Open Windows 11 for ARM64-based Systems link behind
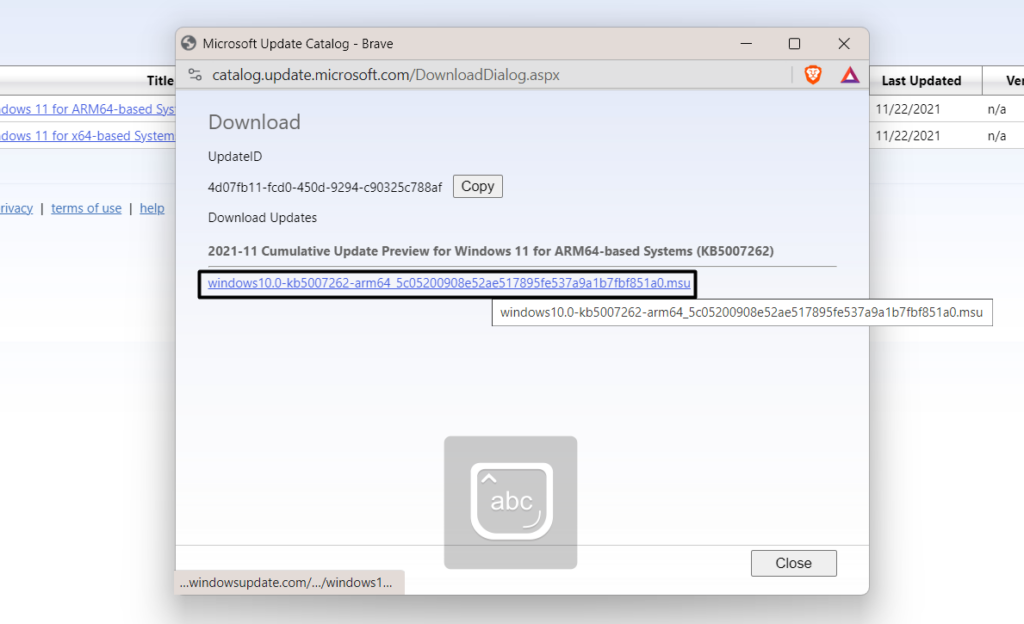1024x624 pixels. (88, 109)
